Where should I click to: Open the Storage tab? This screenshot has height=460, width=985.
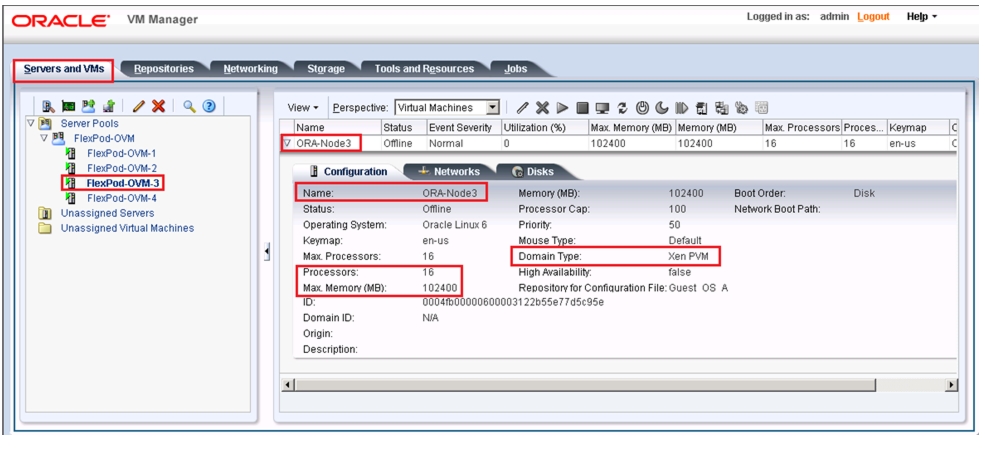326,68
